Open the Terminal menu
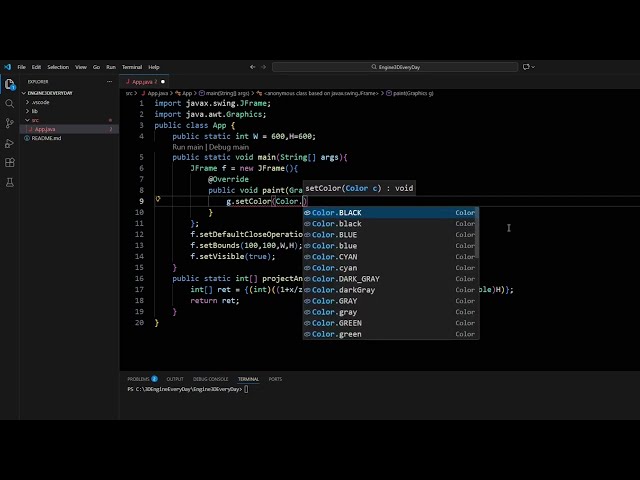 click(x=132, y=67)
